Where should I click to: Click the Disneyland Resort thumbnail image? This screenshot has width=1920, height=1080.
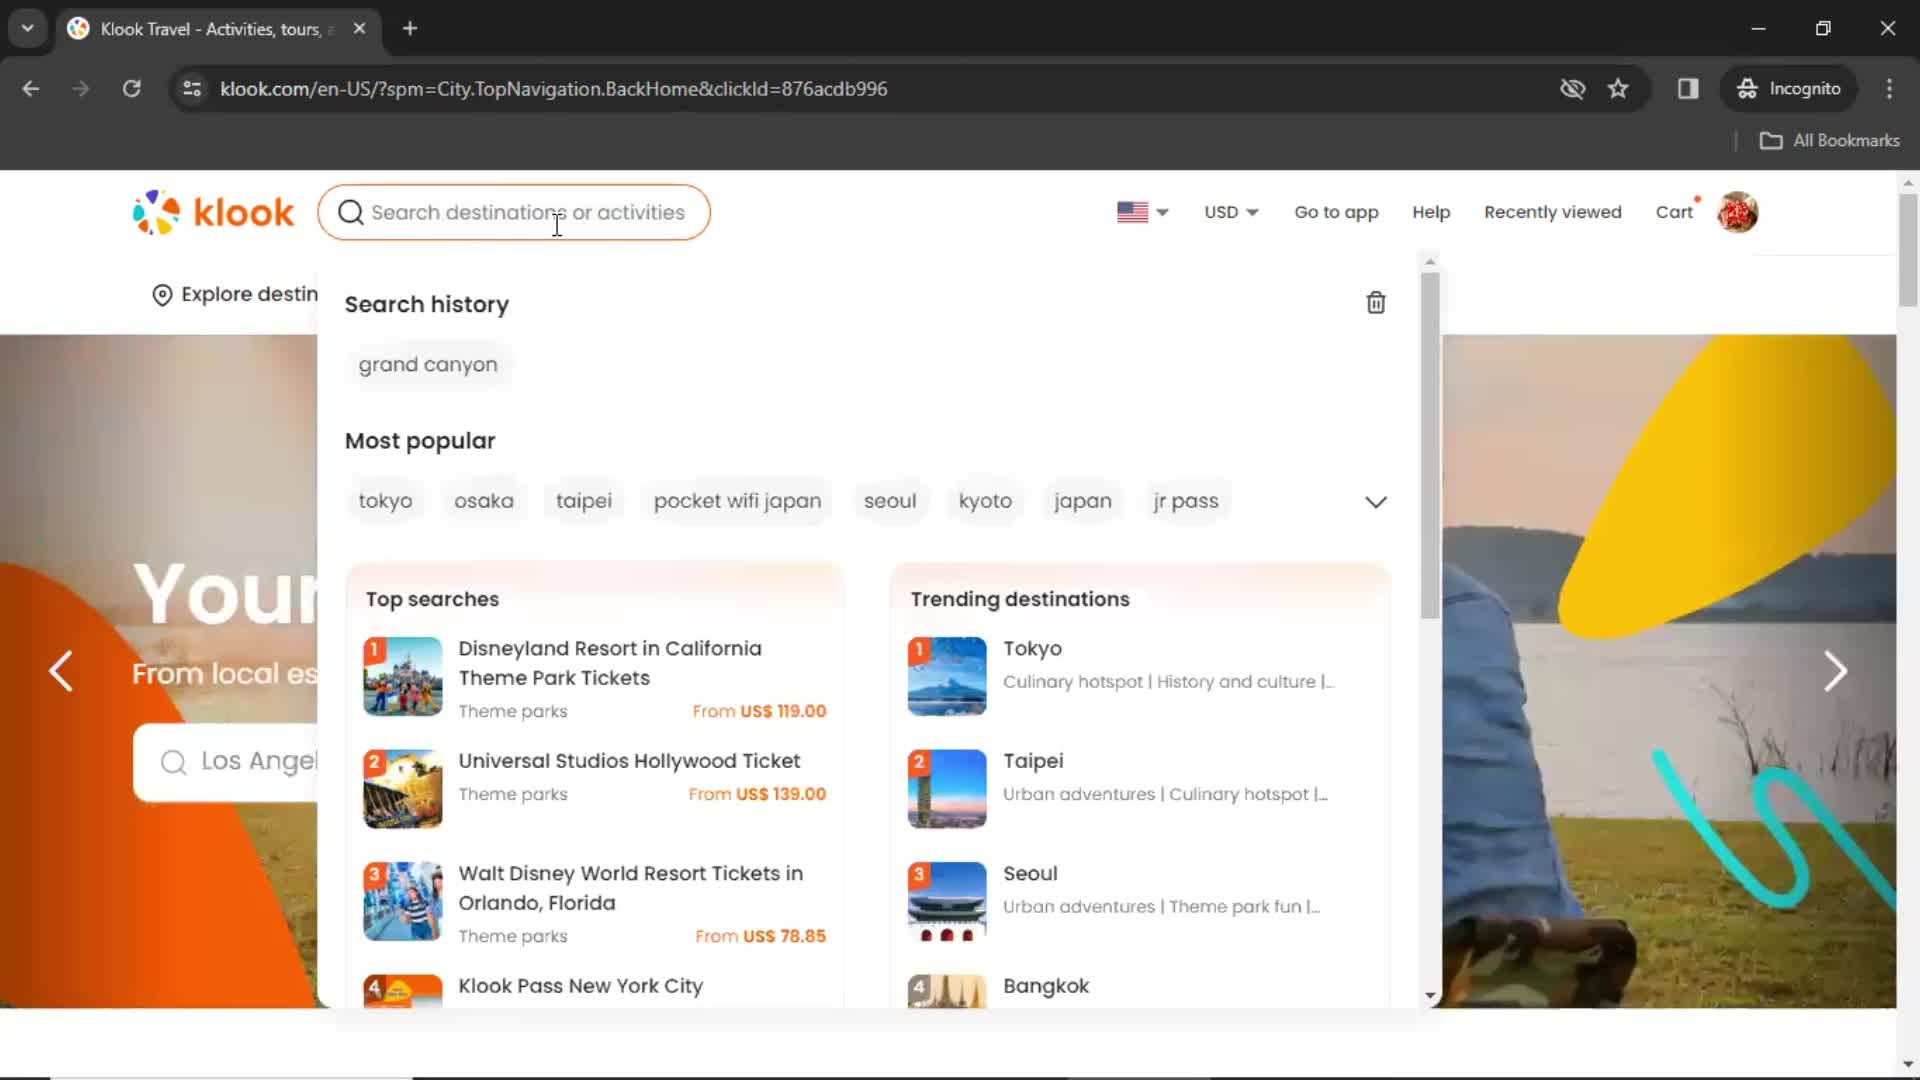point(403,677)
